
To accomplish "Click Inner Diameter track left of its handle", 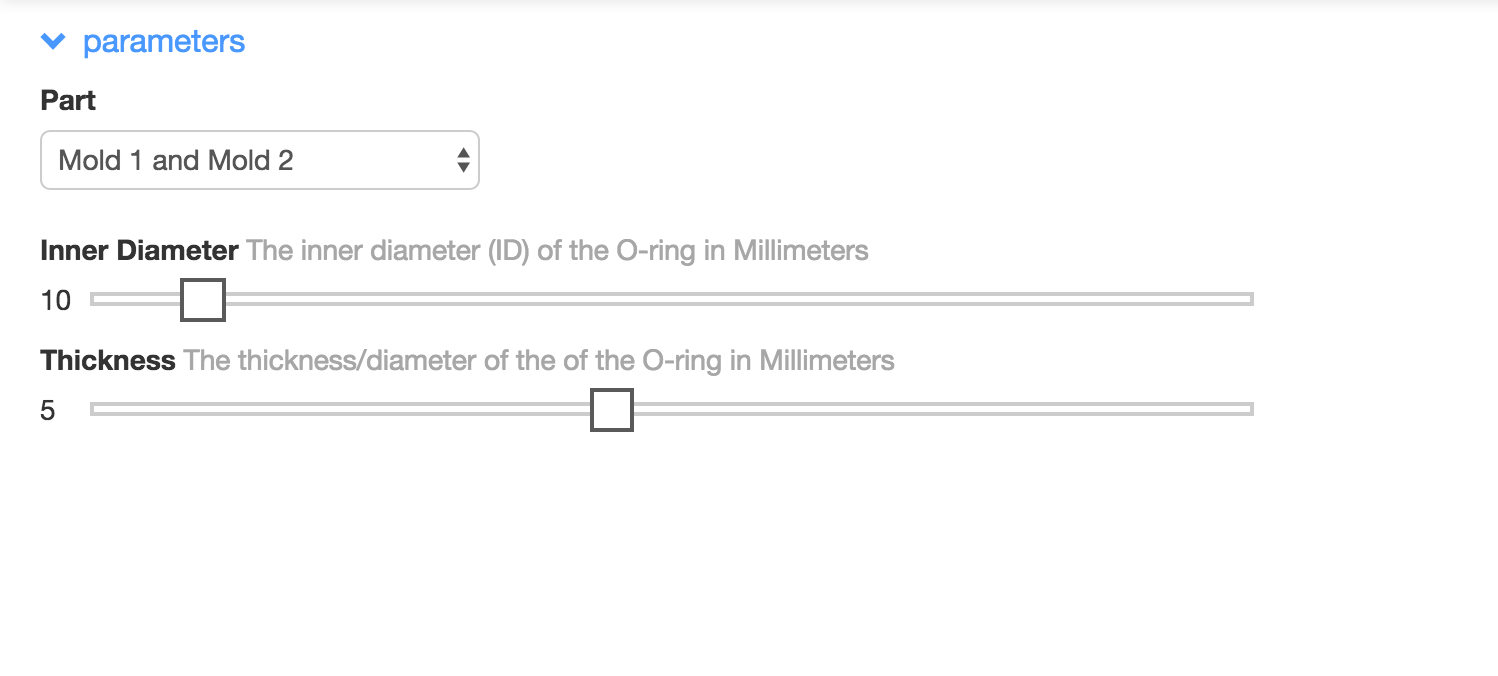I will 135,299.
